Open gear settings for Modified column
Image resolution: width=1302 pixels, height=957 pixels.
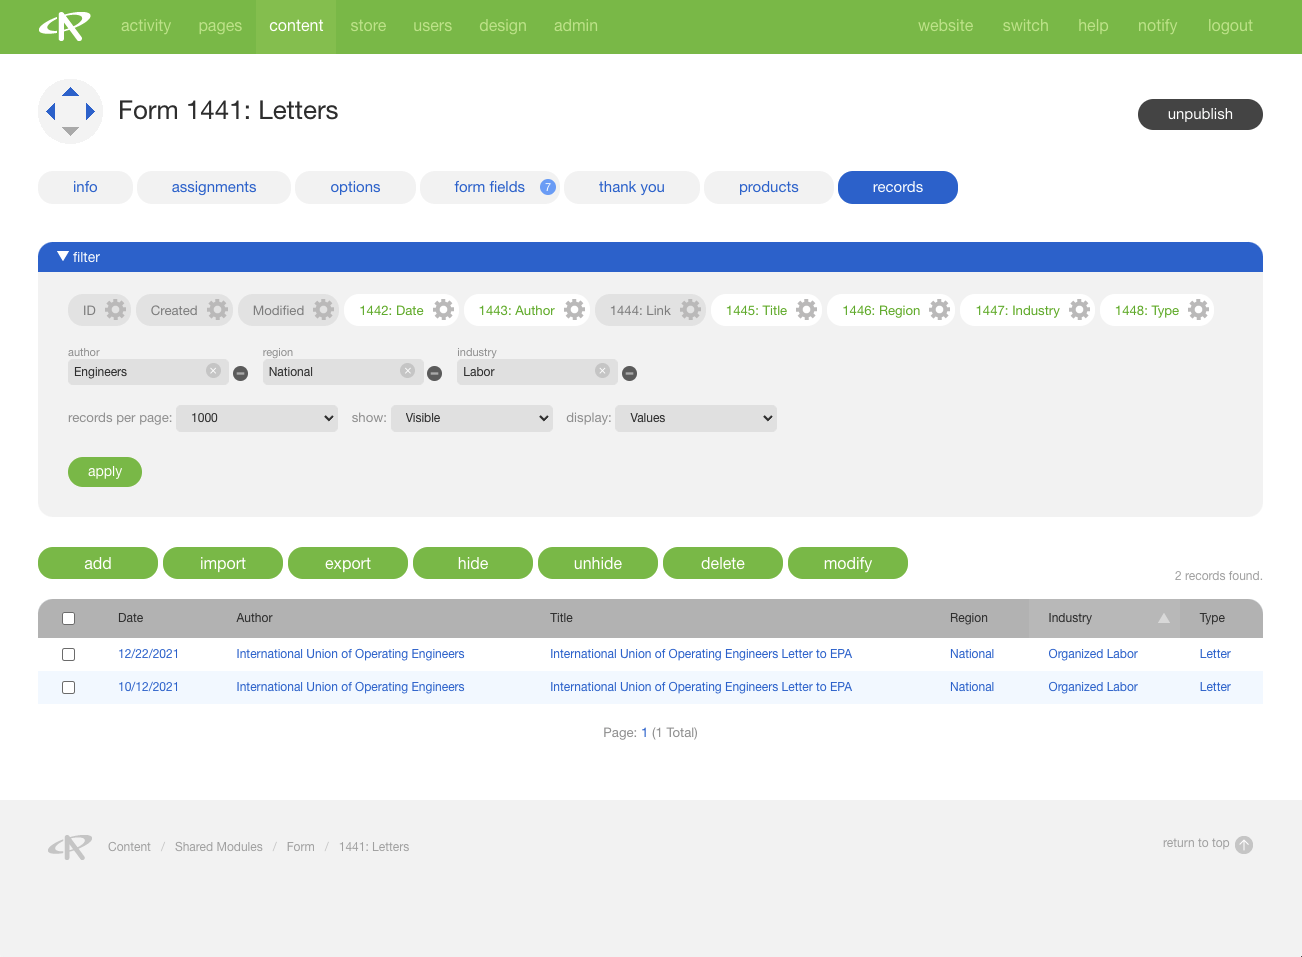coord(324,310)
